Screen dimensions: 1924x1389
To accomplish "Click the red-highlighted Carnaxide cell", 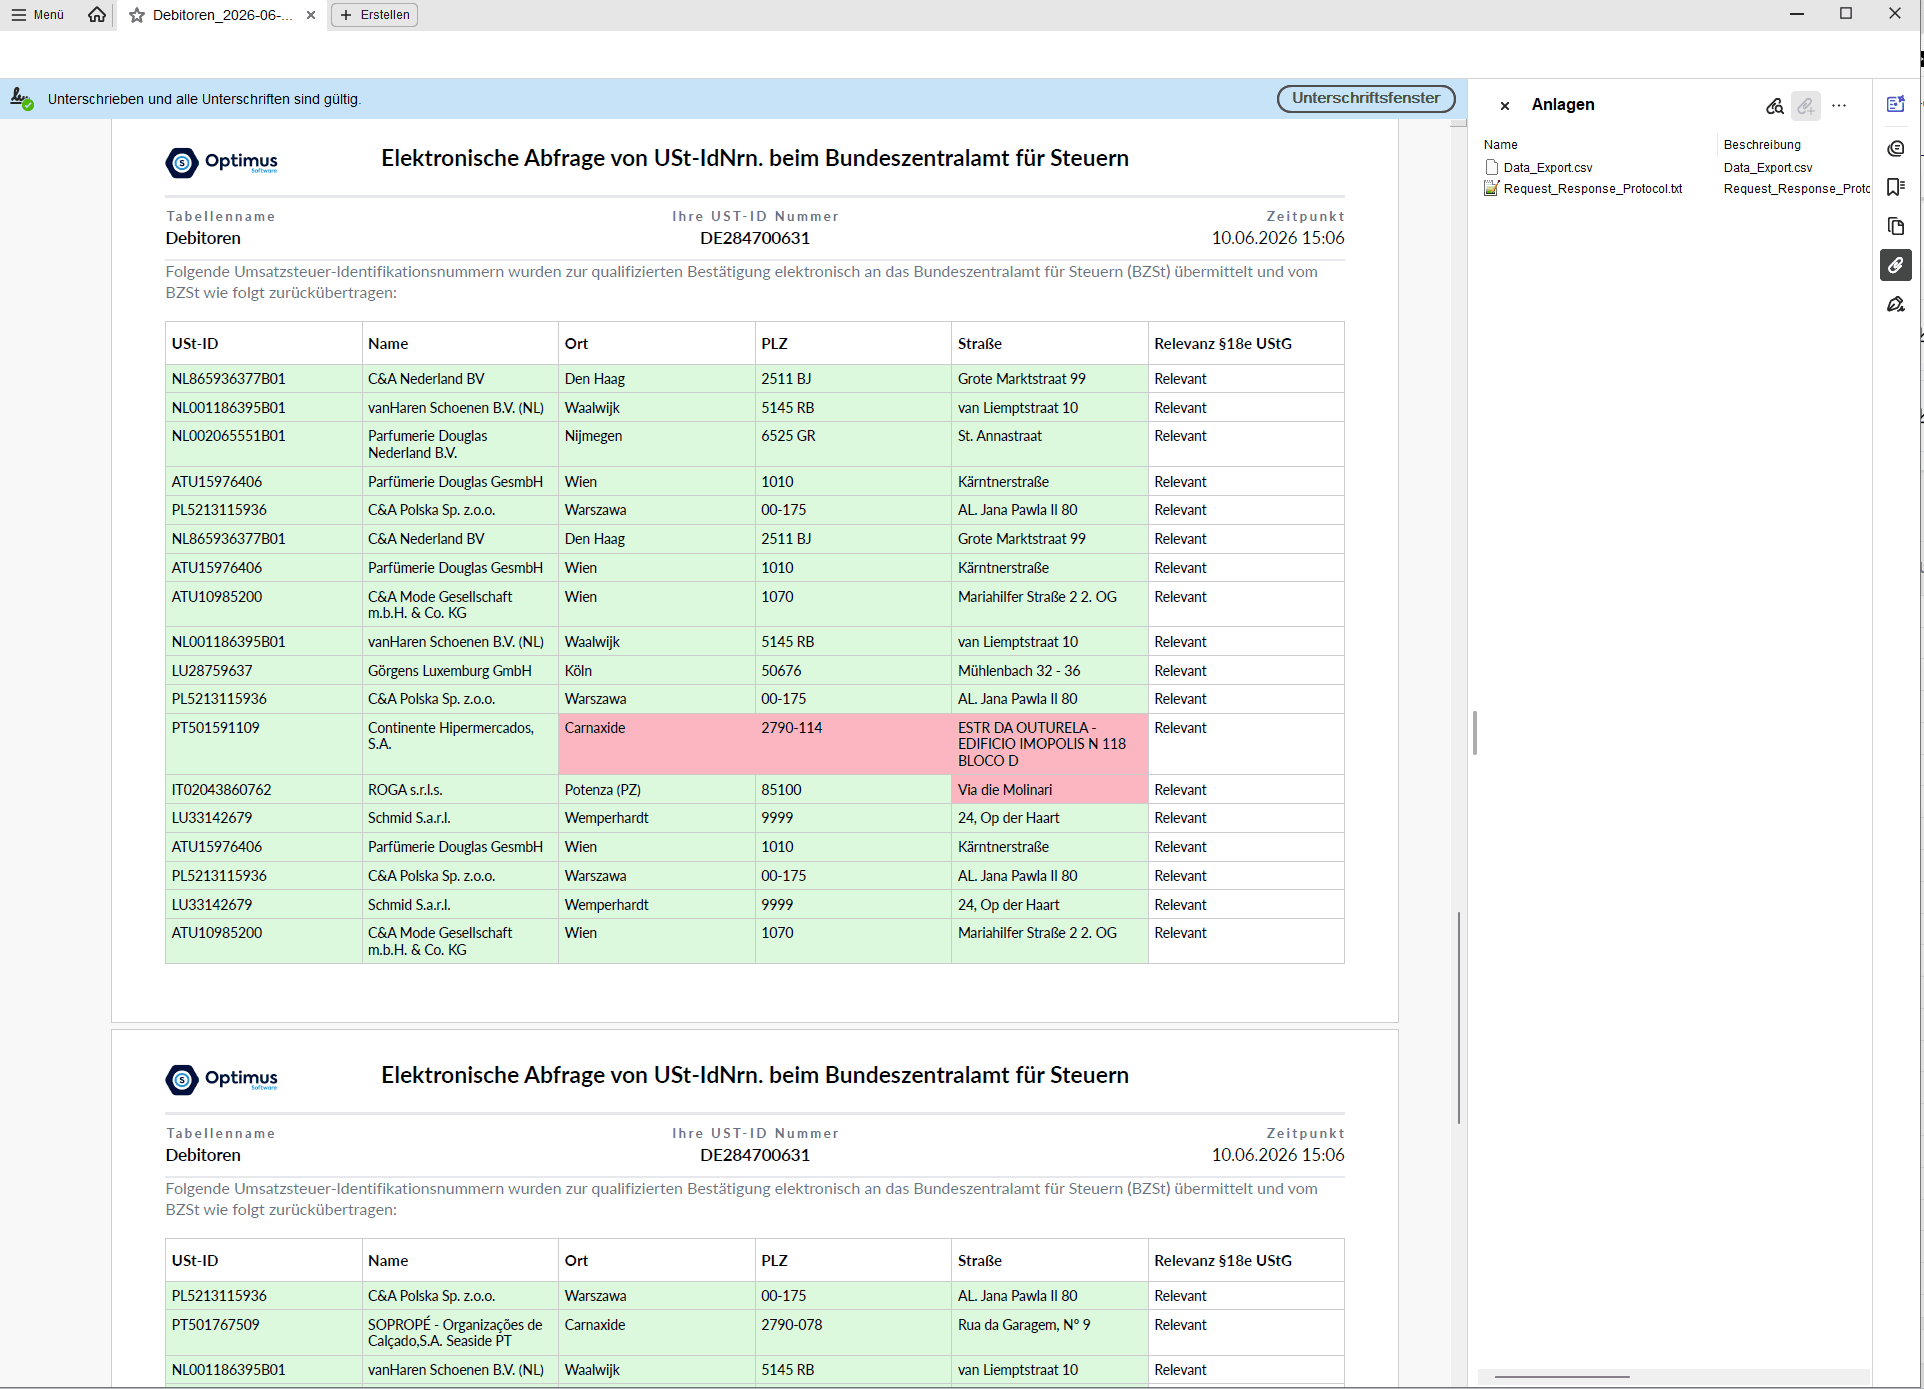I will point(656,744).
